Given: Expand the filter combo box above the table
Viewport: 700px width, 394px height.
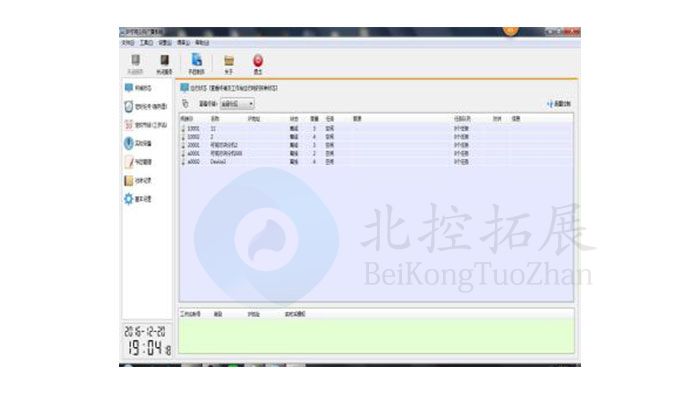Looking at the screenshot, I should point(237,104).
